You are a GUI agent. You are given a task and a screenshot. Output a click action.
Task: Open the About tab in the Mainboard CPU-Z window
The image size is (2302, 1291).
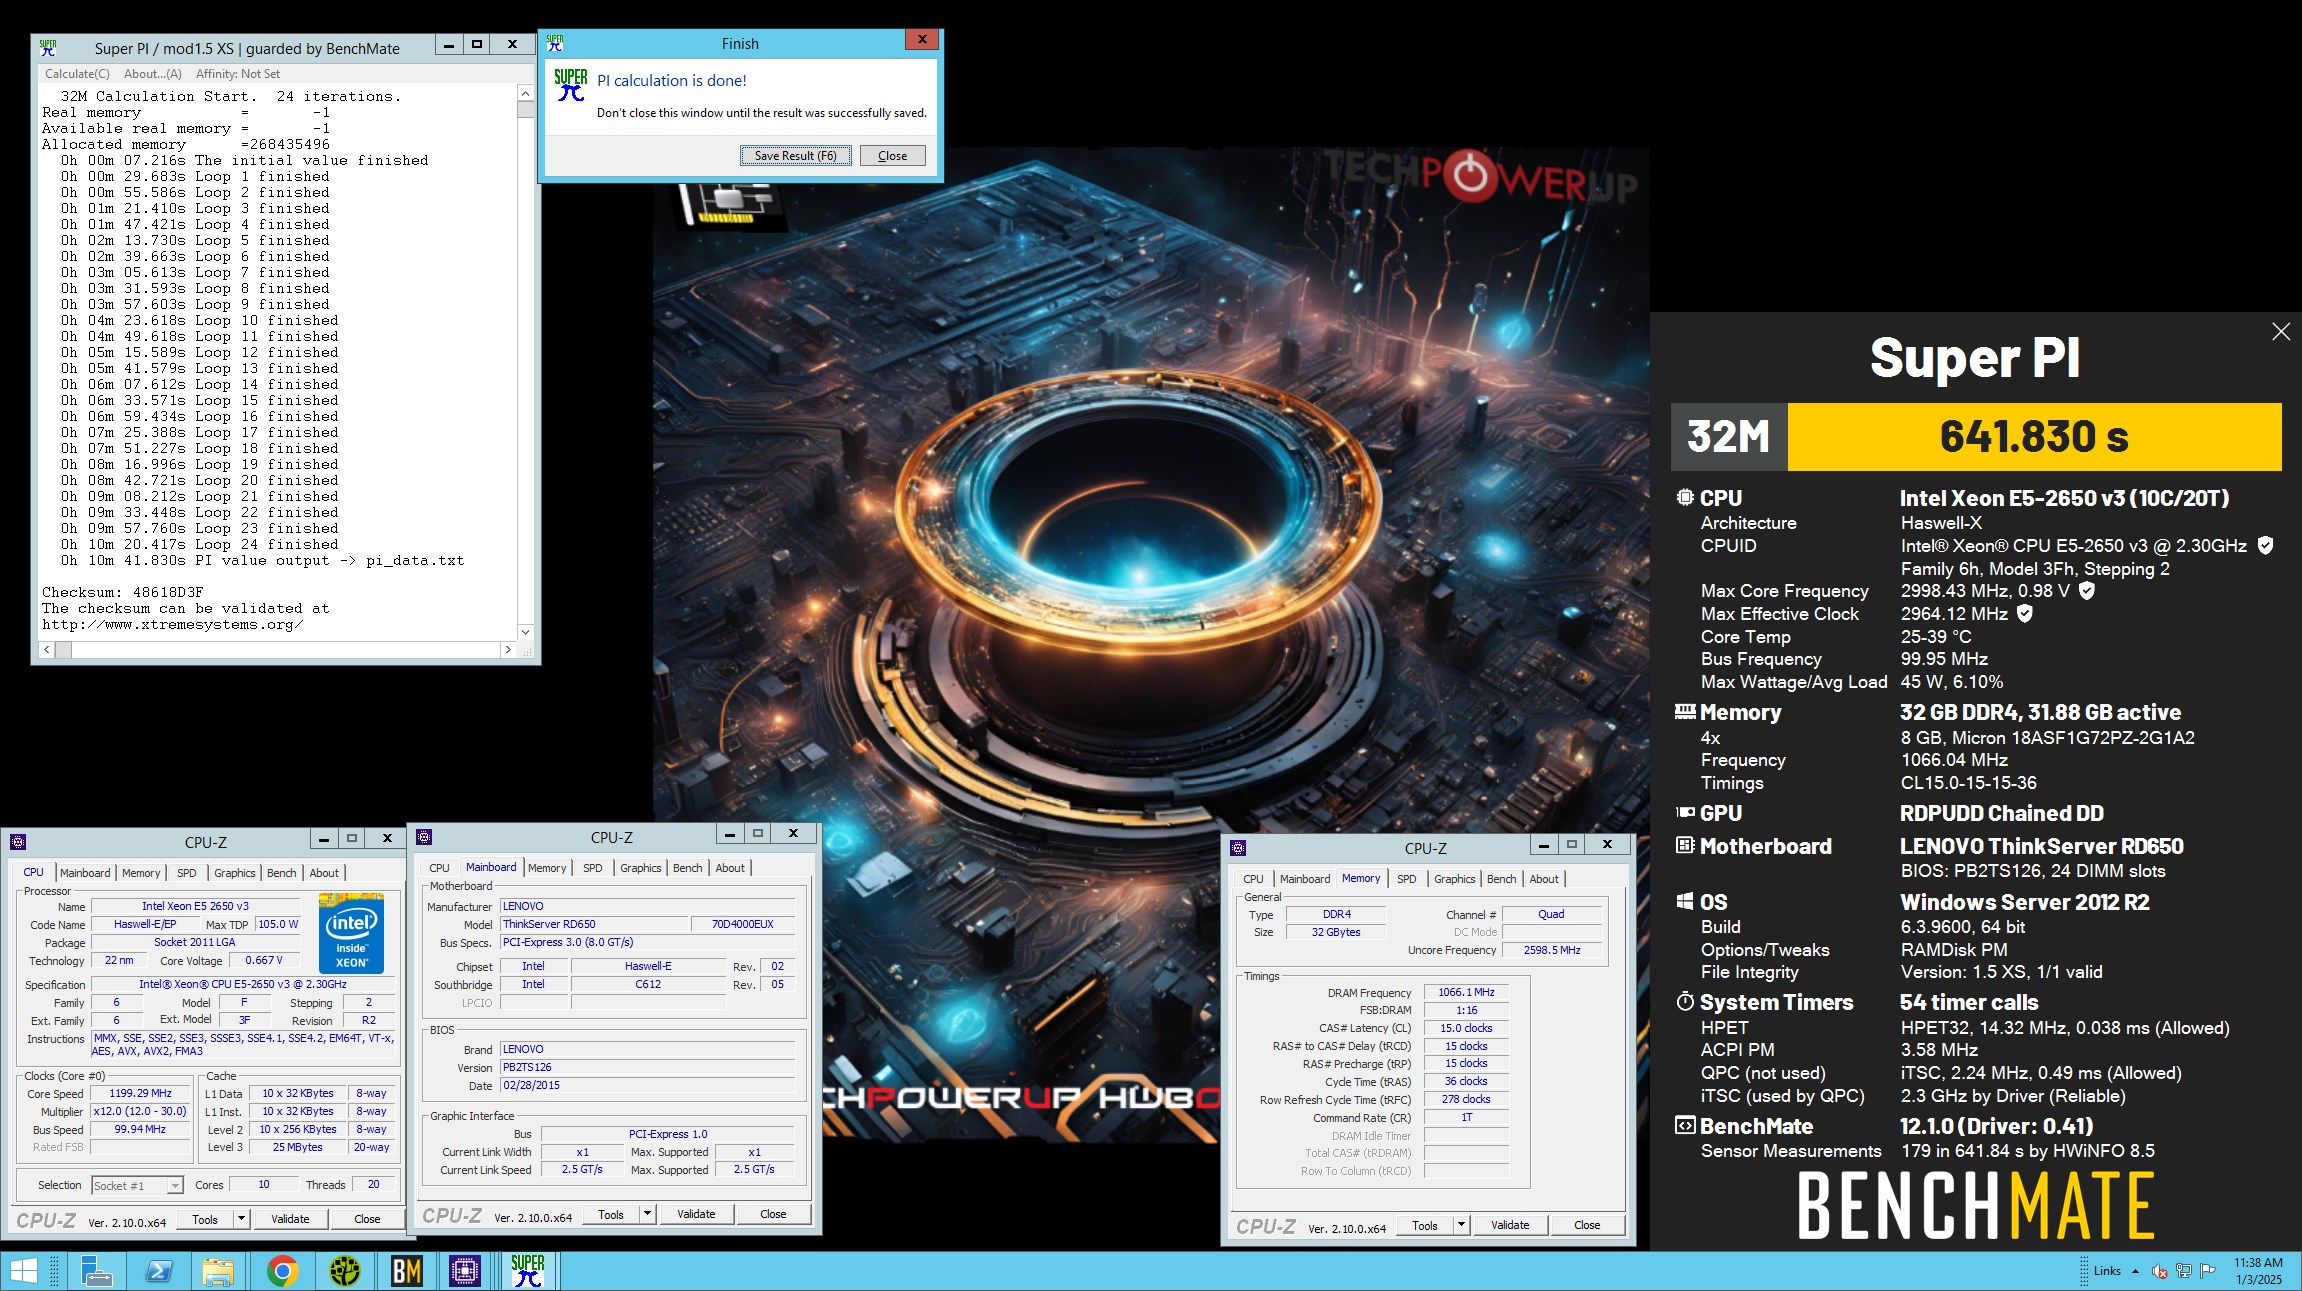coord(730,868)
